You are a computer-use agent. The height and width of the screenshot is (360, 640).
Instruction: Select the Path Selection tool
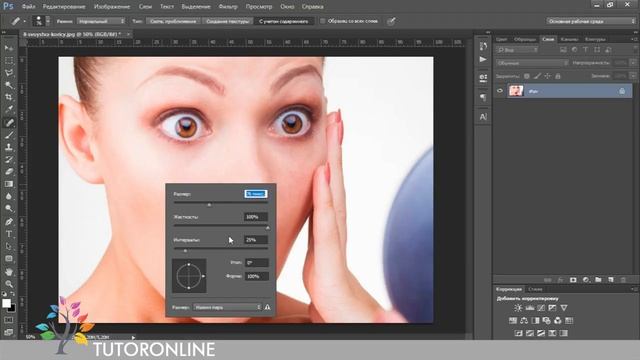coord(9,247)
